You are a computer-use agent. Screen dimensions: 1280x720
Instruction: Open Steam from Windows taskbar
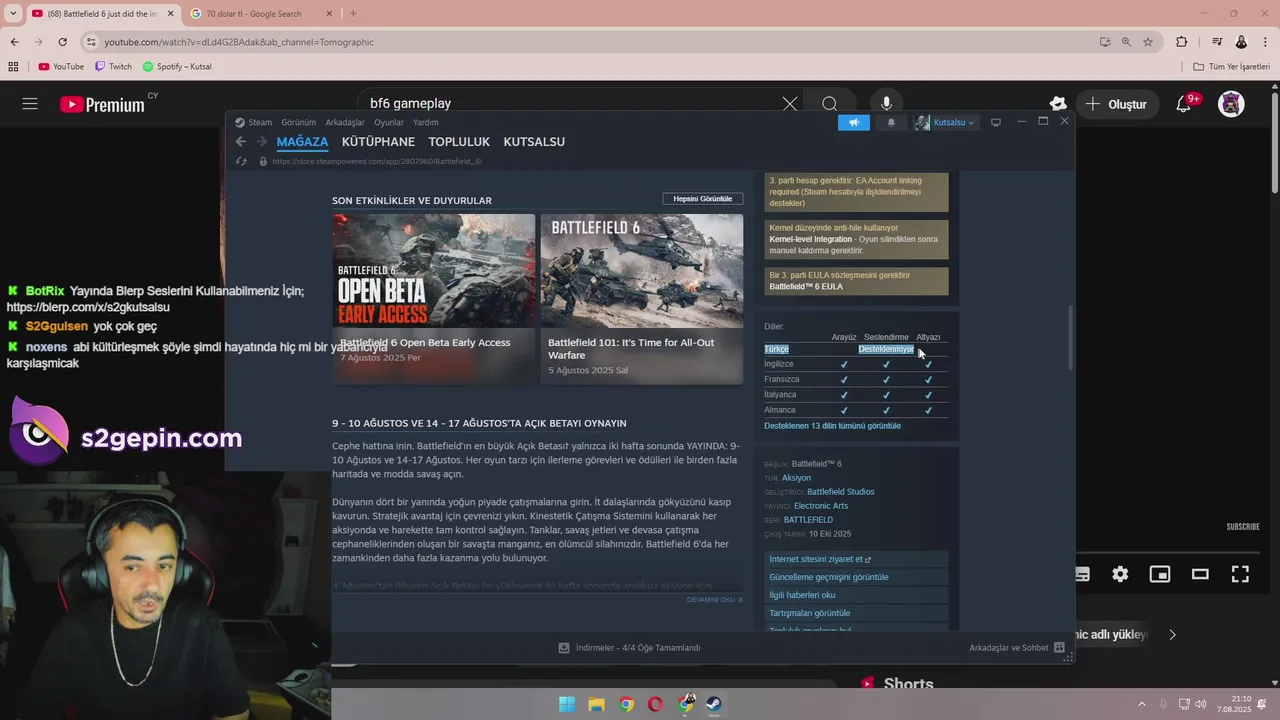715,704
